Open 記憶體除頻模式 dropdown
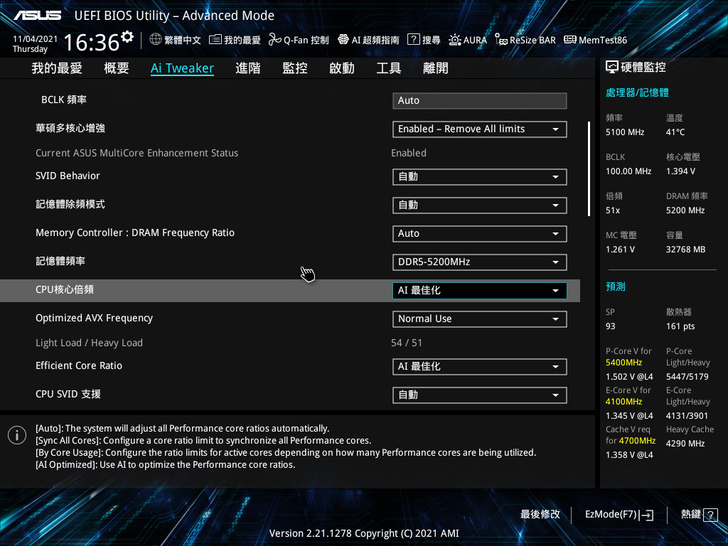This screenshot has height=546, width=728. pos(480,205)
